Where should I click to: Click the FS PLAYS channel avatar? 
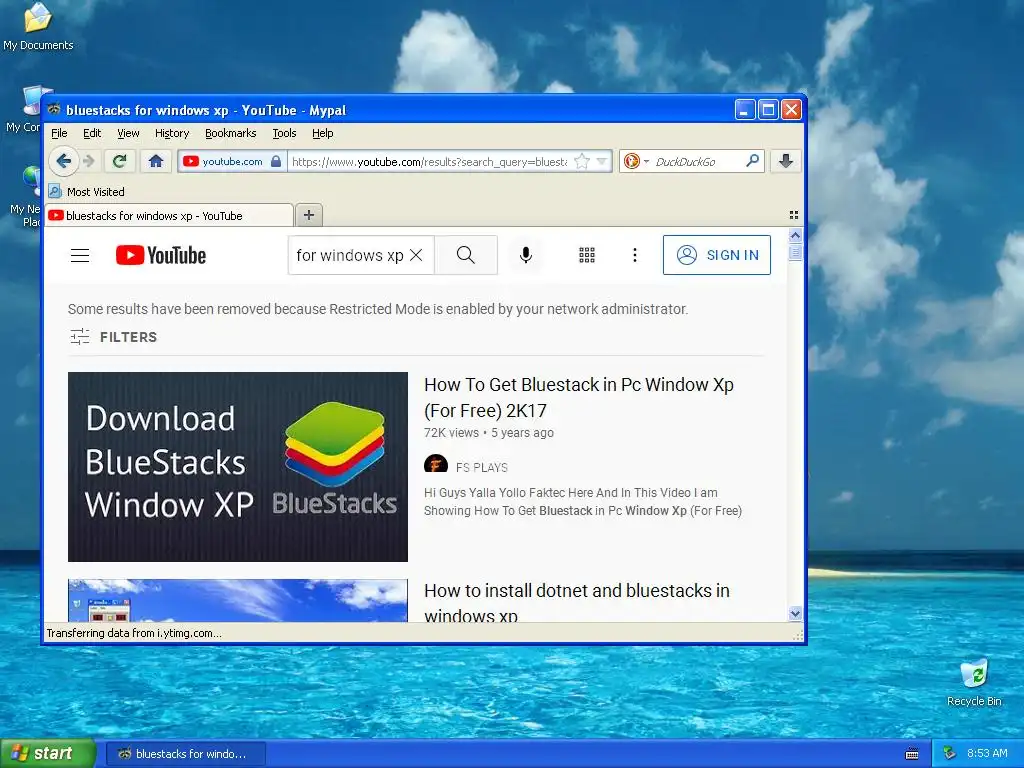tap(436, 465)
